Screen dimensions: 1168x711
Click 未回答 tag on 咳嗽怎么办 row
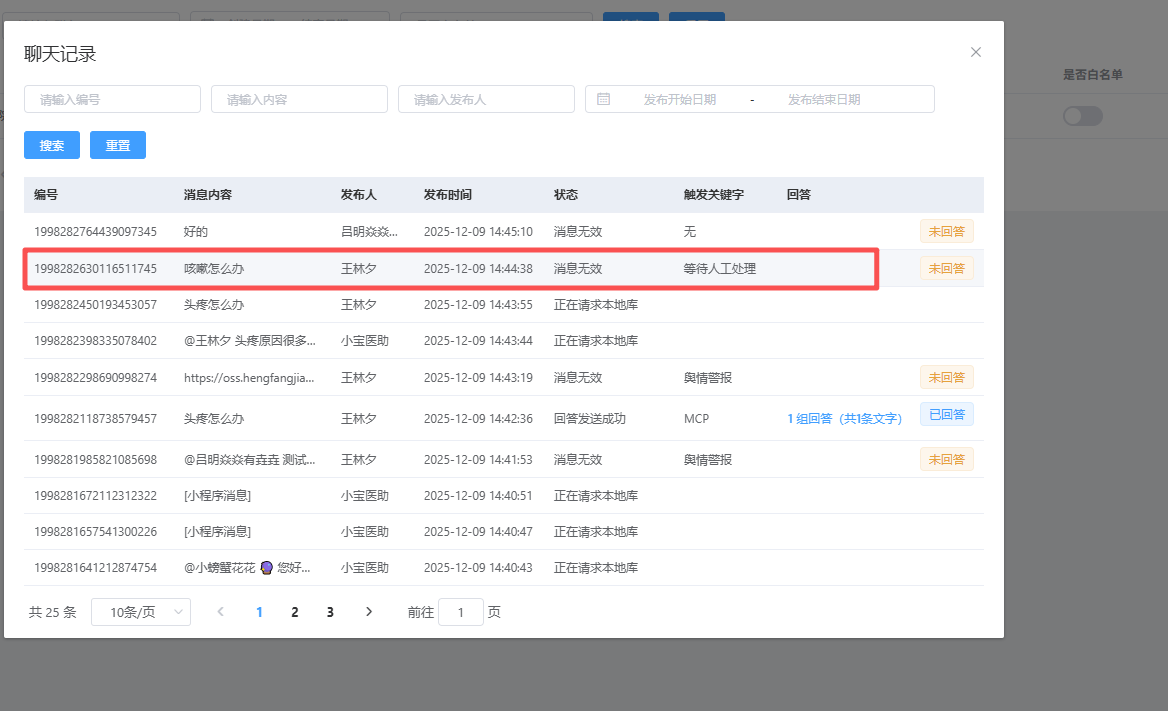click(x=946, y=268)
